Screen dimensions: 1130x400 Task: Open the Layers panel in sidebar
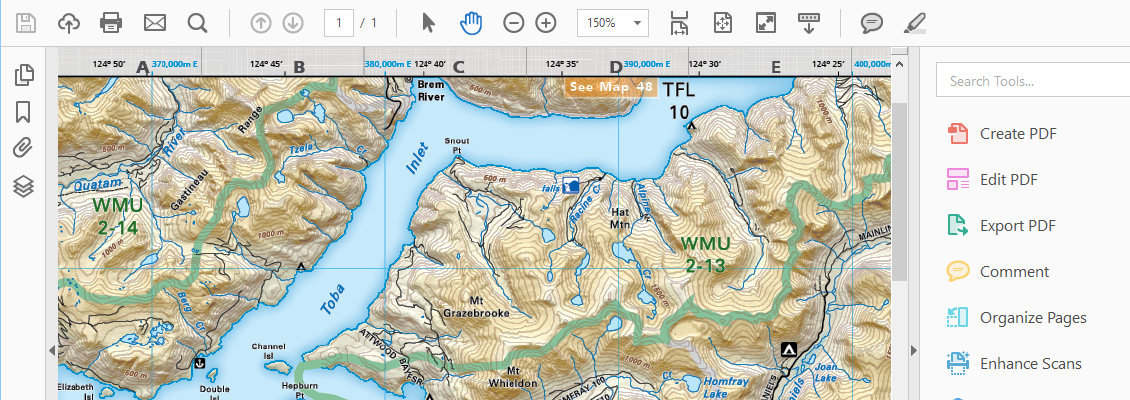click(x=26, y=186)
